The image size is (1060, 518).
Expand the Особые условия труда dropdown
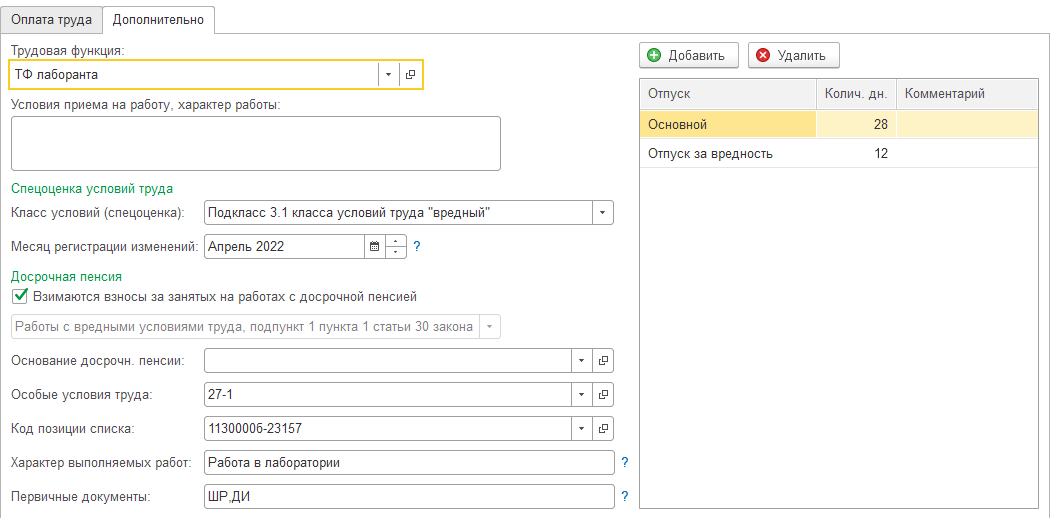tap(581, 394)
